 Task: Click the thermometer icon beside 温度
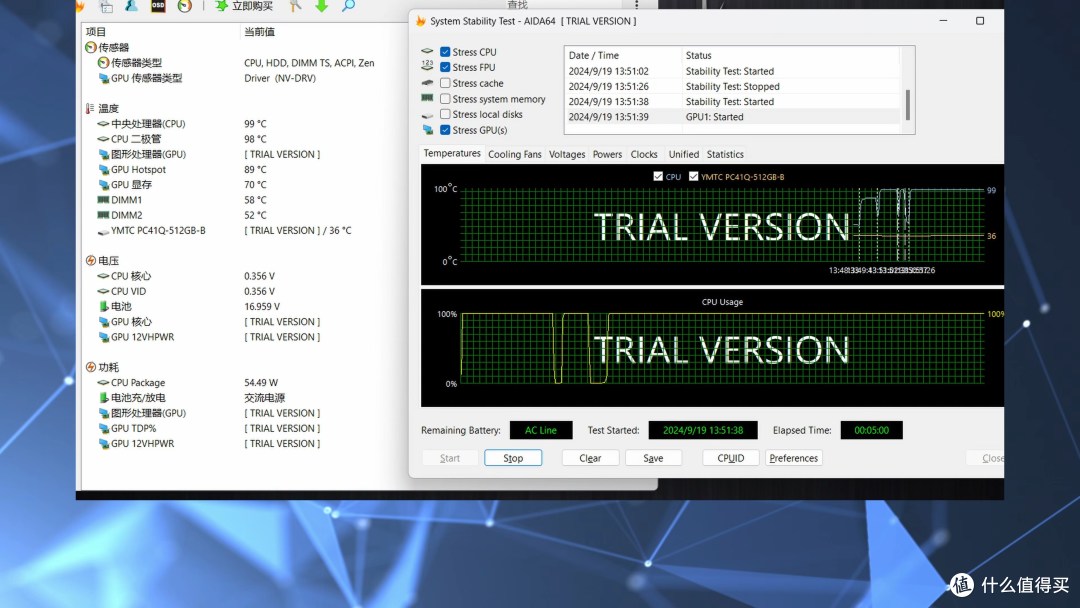tap(90, 109)
